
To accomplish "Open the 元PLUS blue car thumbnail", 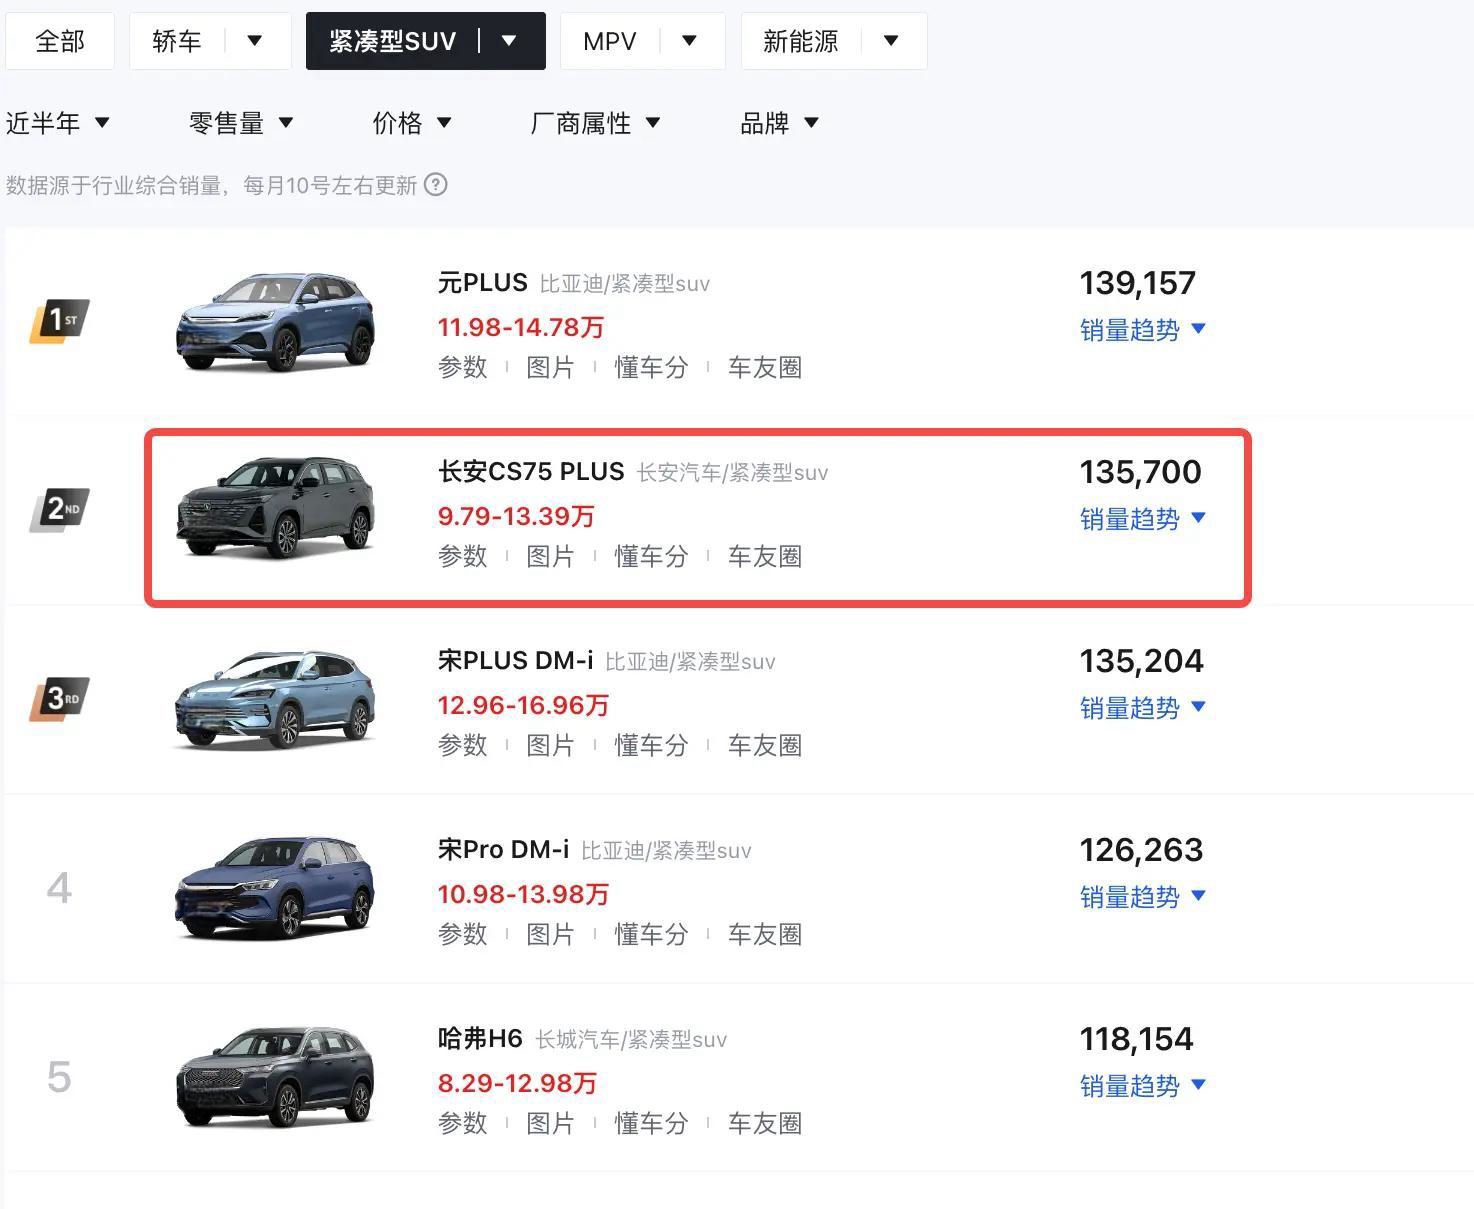I will [275, 322].
